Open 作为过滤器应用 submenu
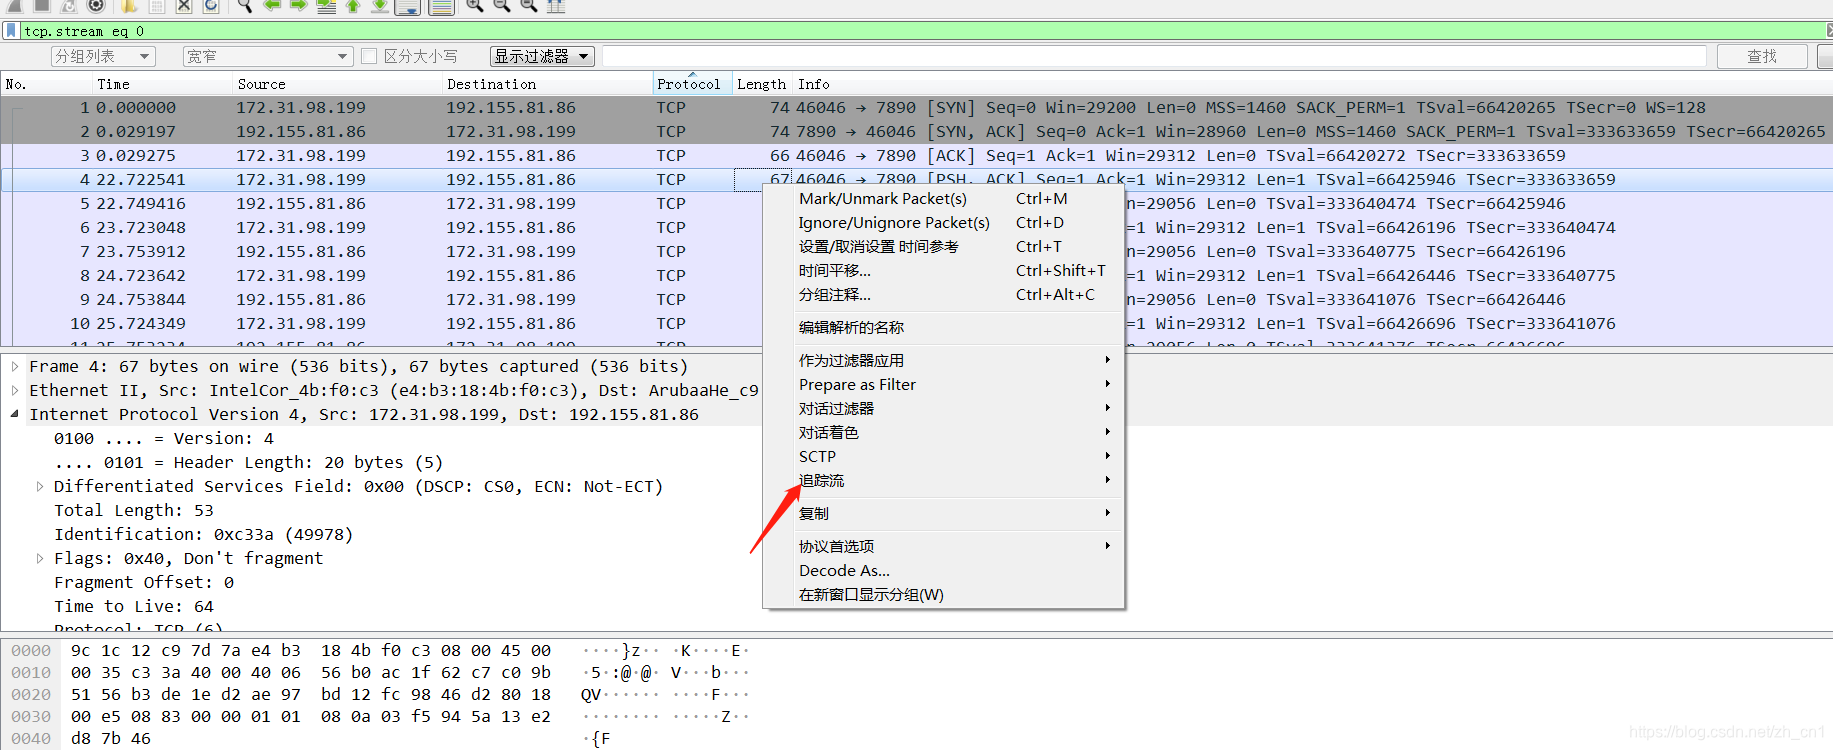The height and width of the screenshot is (750, 1833). (943, 360)
